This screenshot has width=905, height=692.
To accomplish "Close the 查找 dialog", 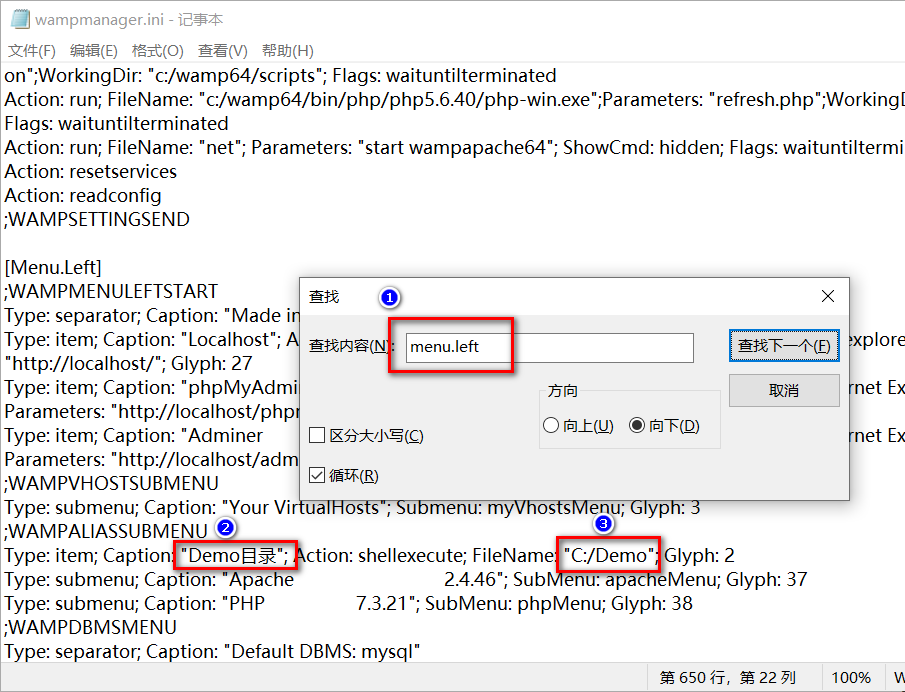I will click(827, 296).
